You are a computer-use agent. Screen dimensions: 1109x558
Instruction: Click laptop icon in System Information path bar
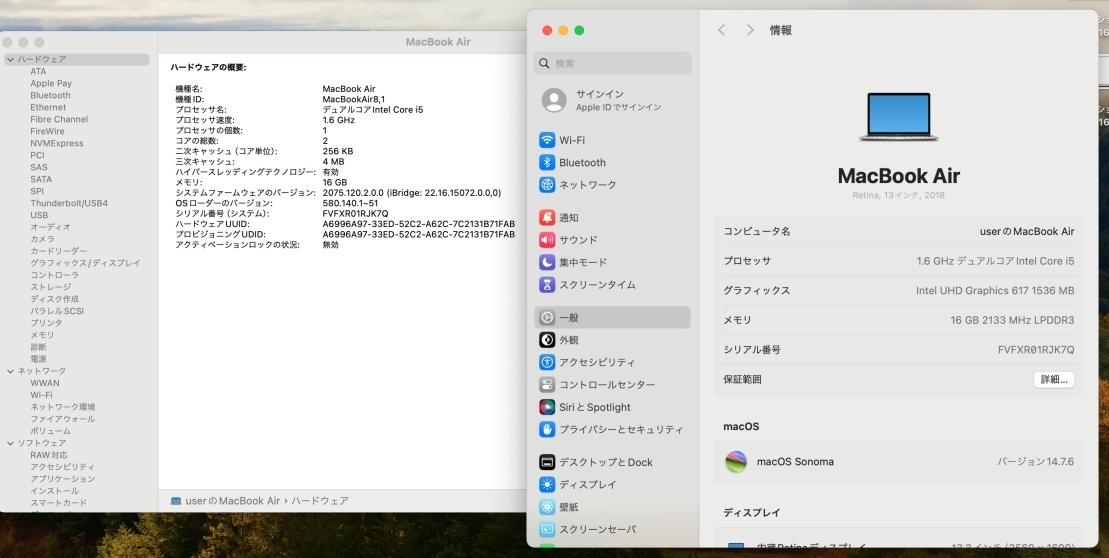point(176,501)
